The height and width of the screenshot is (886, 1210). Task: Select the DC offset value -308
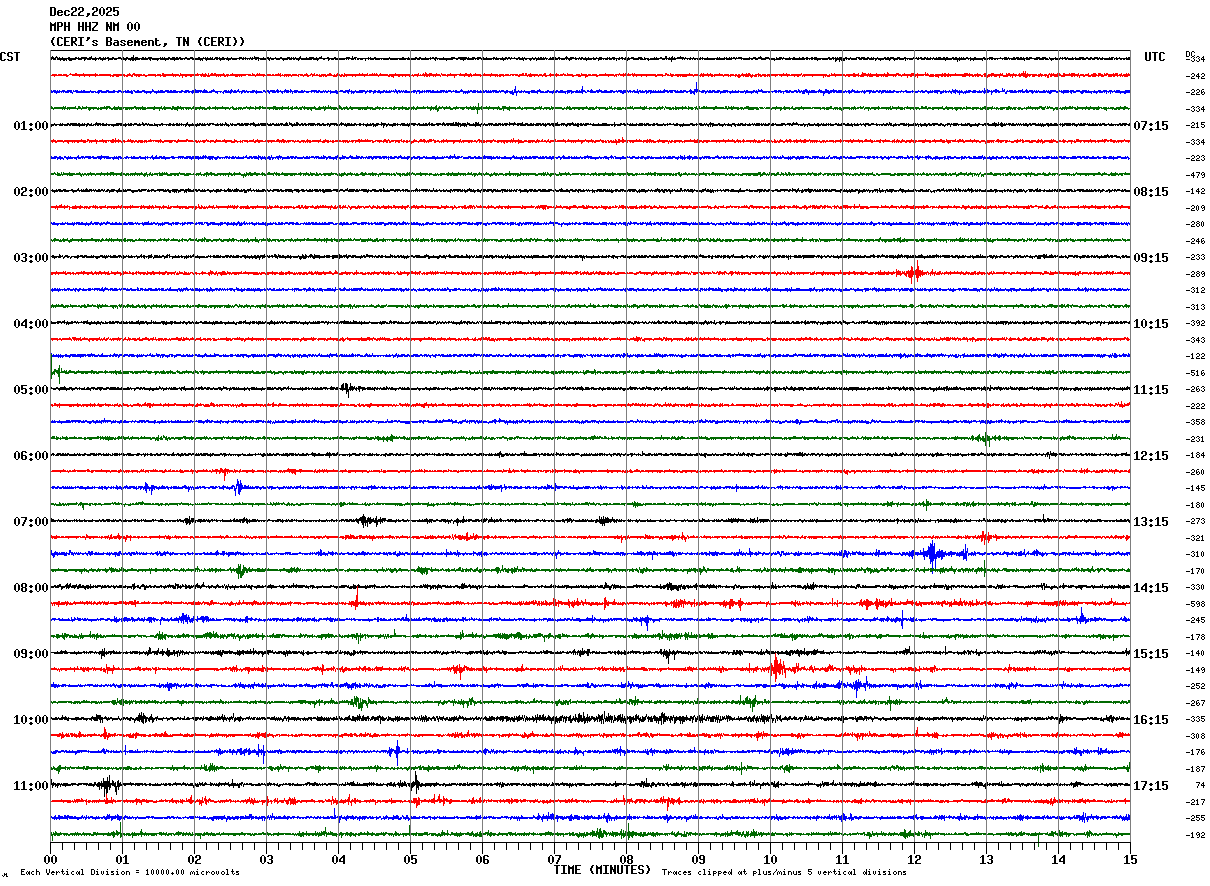click(x=1195, y=736)
